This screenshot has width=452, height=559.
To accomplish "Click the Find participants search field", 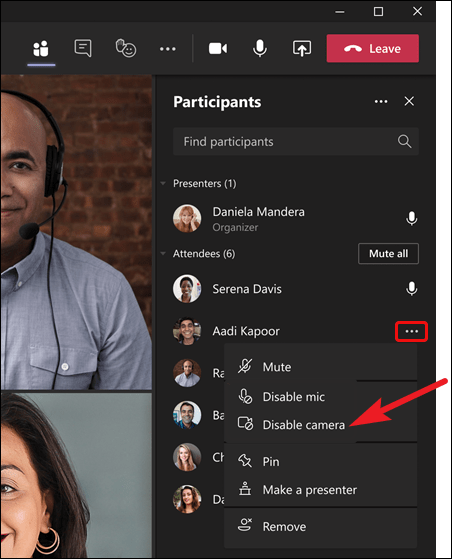I will (296, 142).
